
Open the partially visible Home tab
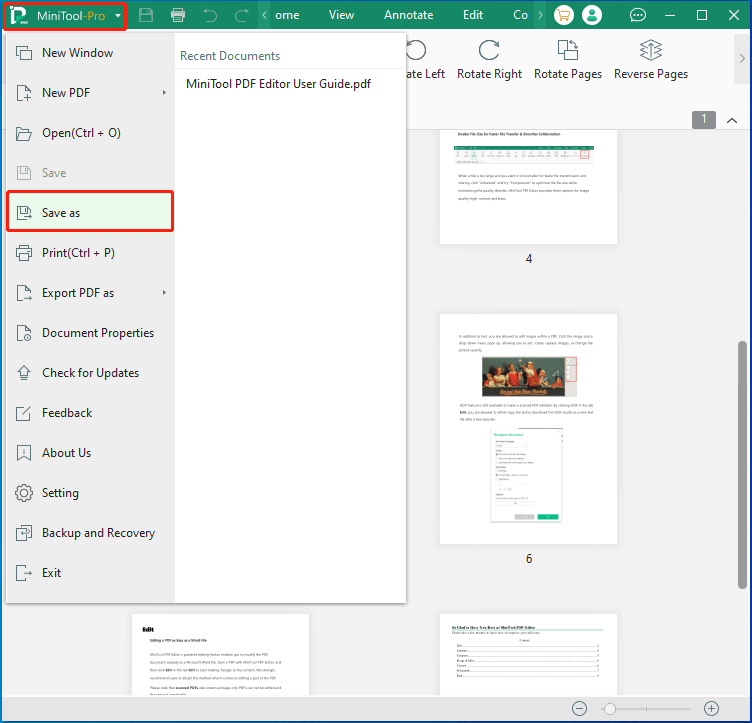[287, 15]
